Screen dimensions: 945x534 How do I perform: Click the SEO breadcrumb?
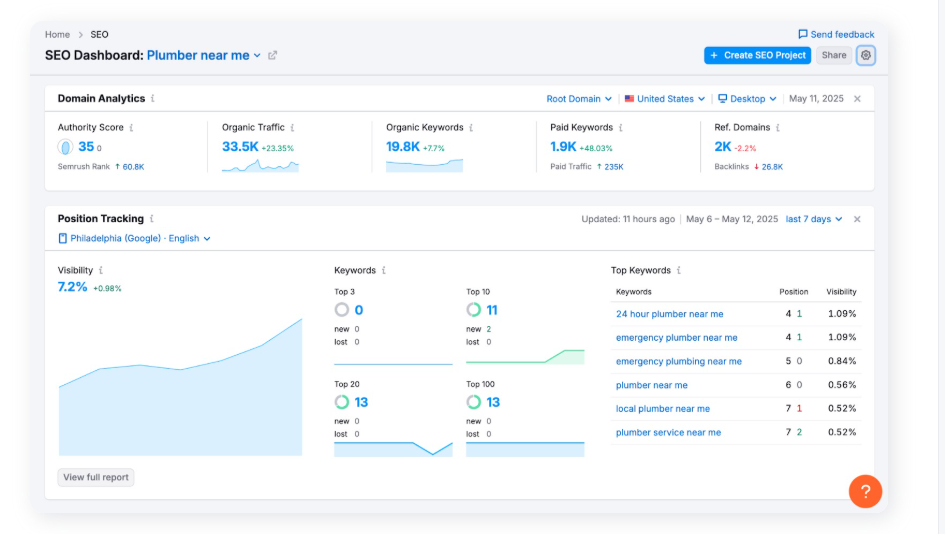pos(99,34)
